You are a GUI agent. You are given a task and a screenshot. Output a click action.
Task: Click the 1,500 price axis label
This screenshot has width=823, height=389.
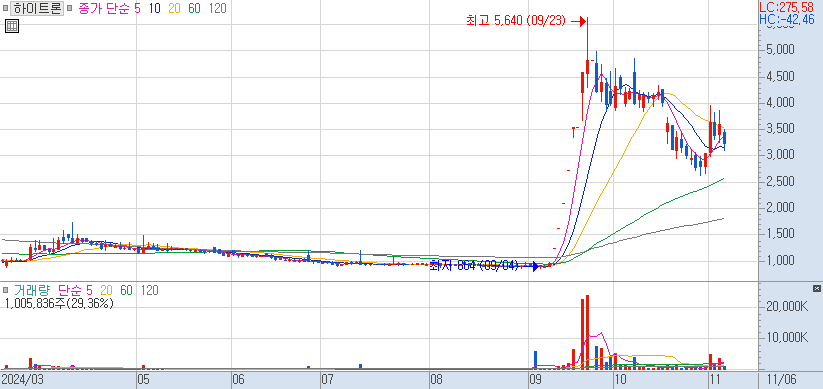coord(779,234)
